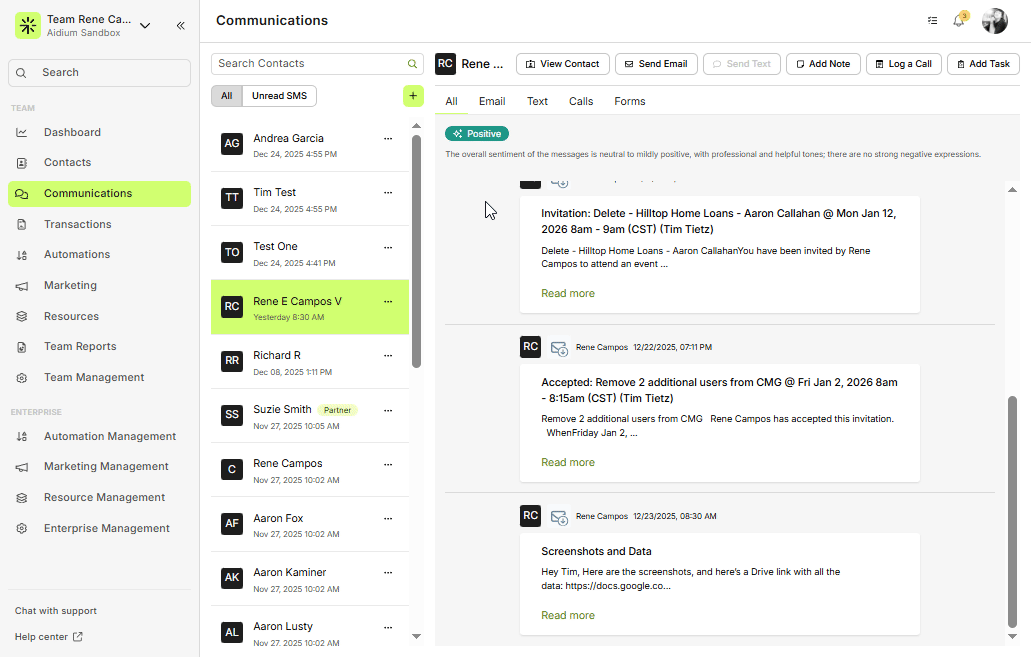Expand the Team Rene Campos team switcher
1031x657 pixels.
(145, 26)
